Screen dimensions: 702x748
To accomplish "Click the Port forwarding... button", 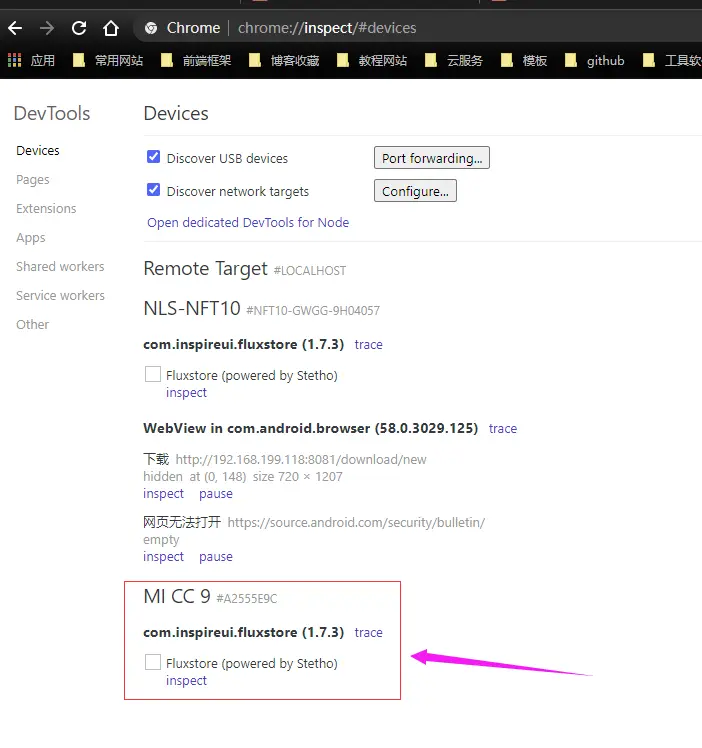I will [432, 158].
